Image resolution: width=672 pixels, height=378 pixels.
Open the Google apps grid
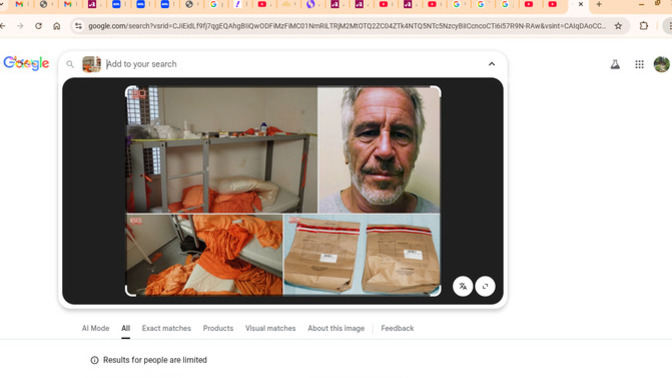coord(639,64)
